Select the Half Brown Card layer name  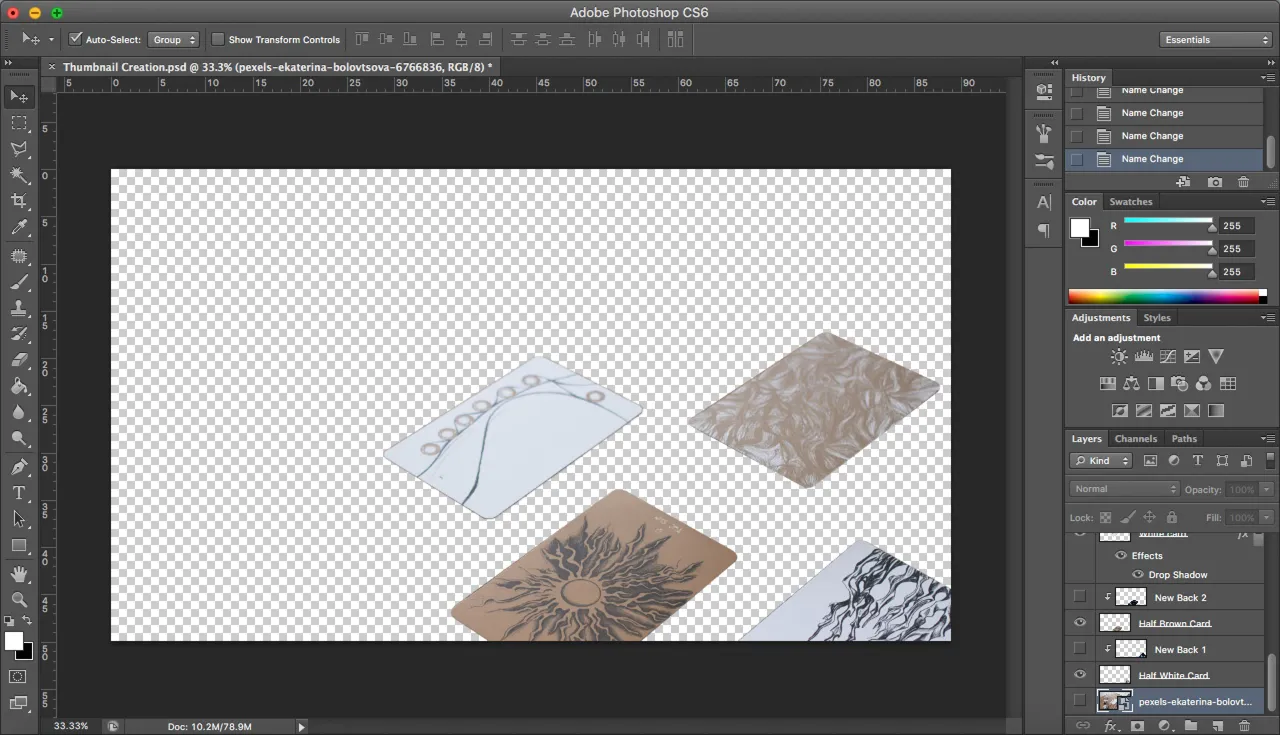[x=1174, y=623]
